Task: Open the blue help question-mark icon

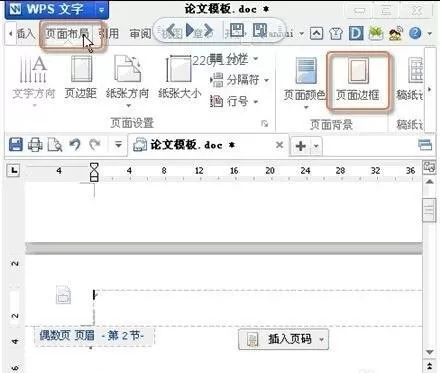Action: 415,33
